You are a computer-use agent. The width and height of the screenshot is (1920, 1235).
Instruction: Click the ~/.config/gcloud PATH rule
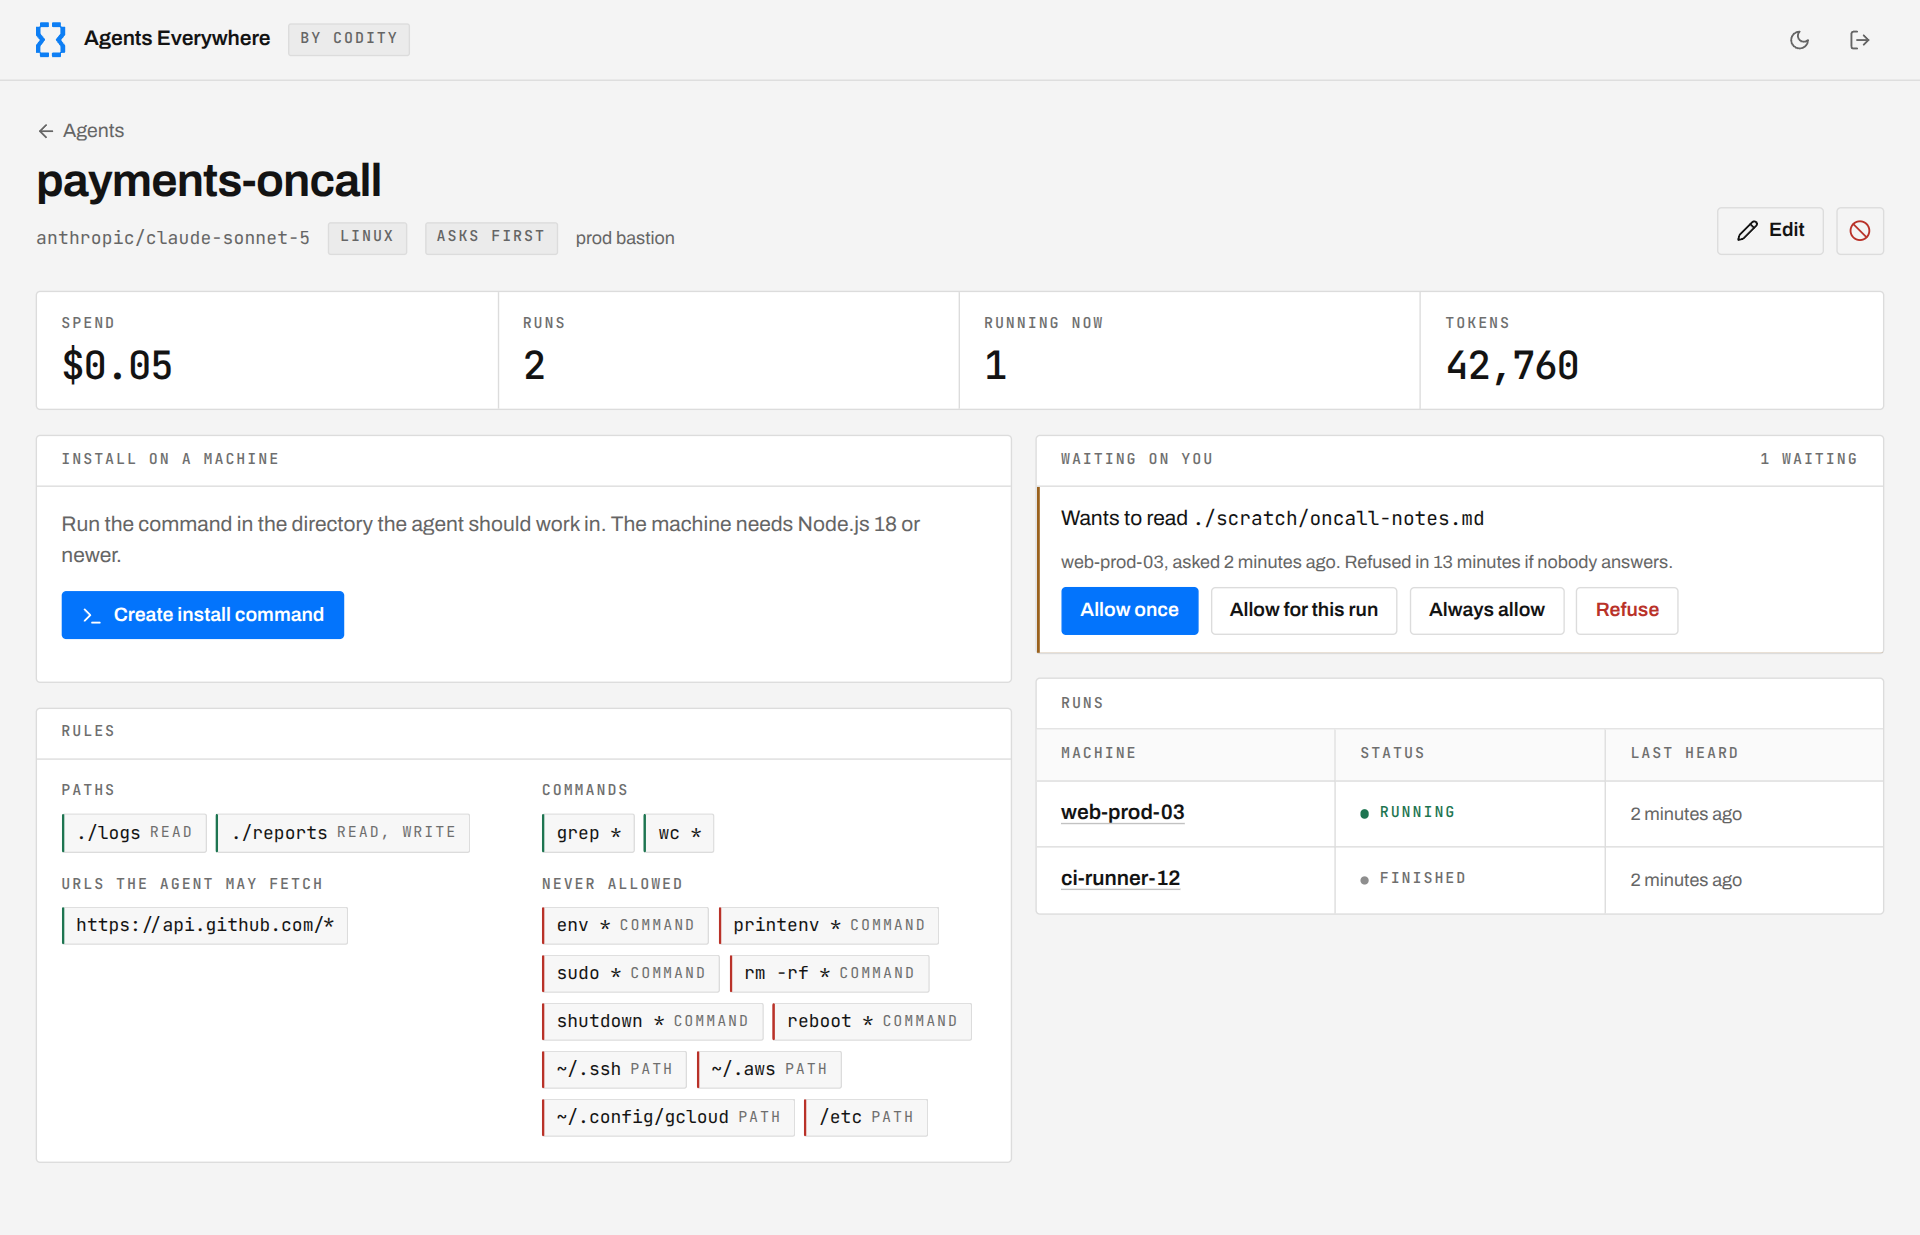668,1117
